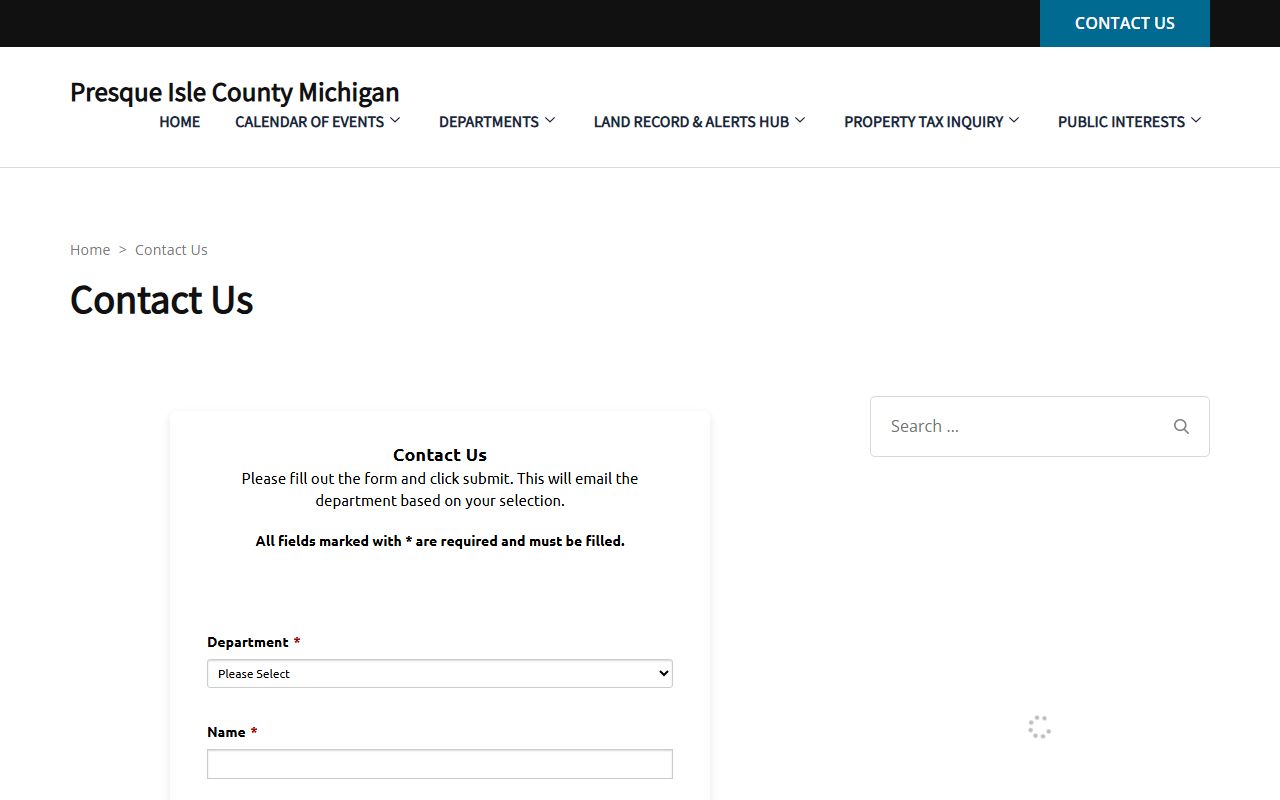This screenshot has width=1280, height=800.
Task: Open the PROPERTY TAX INQUIRY menu
Action: click(924, 122)
